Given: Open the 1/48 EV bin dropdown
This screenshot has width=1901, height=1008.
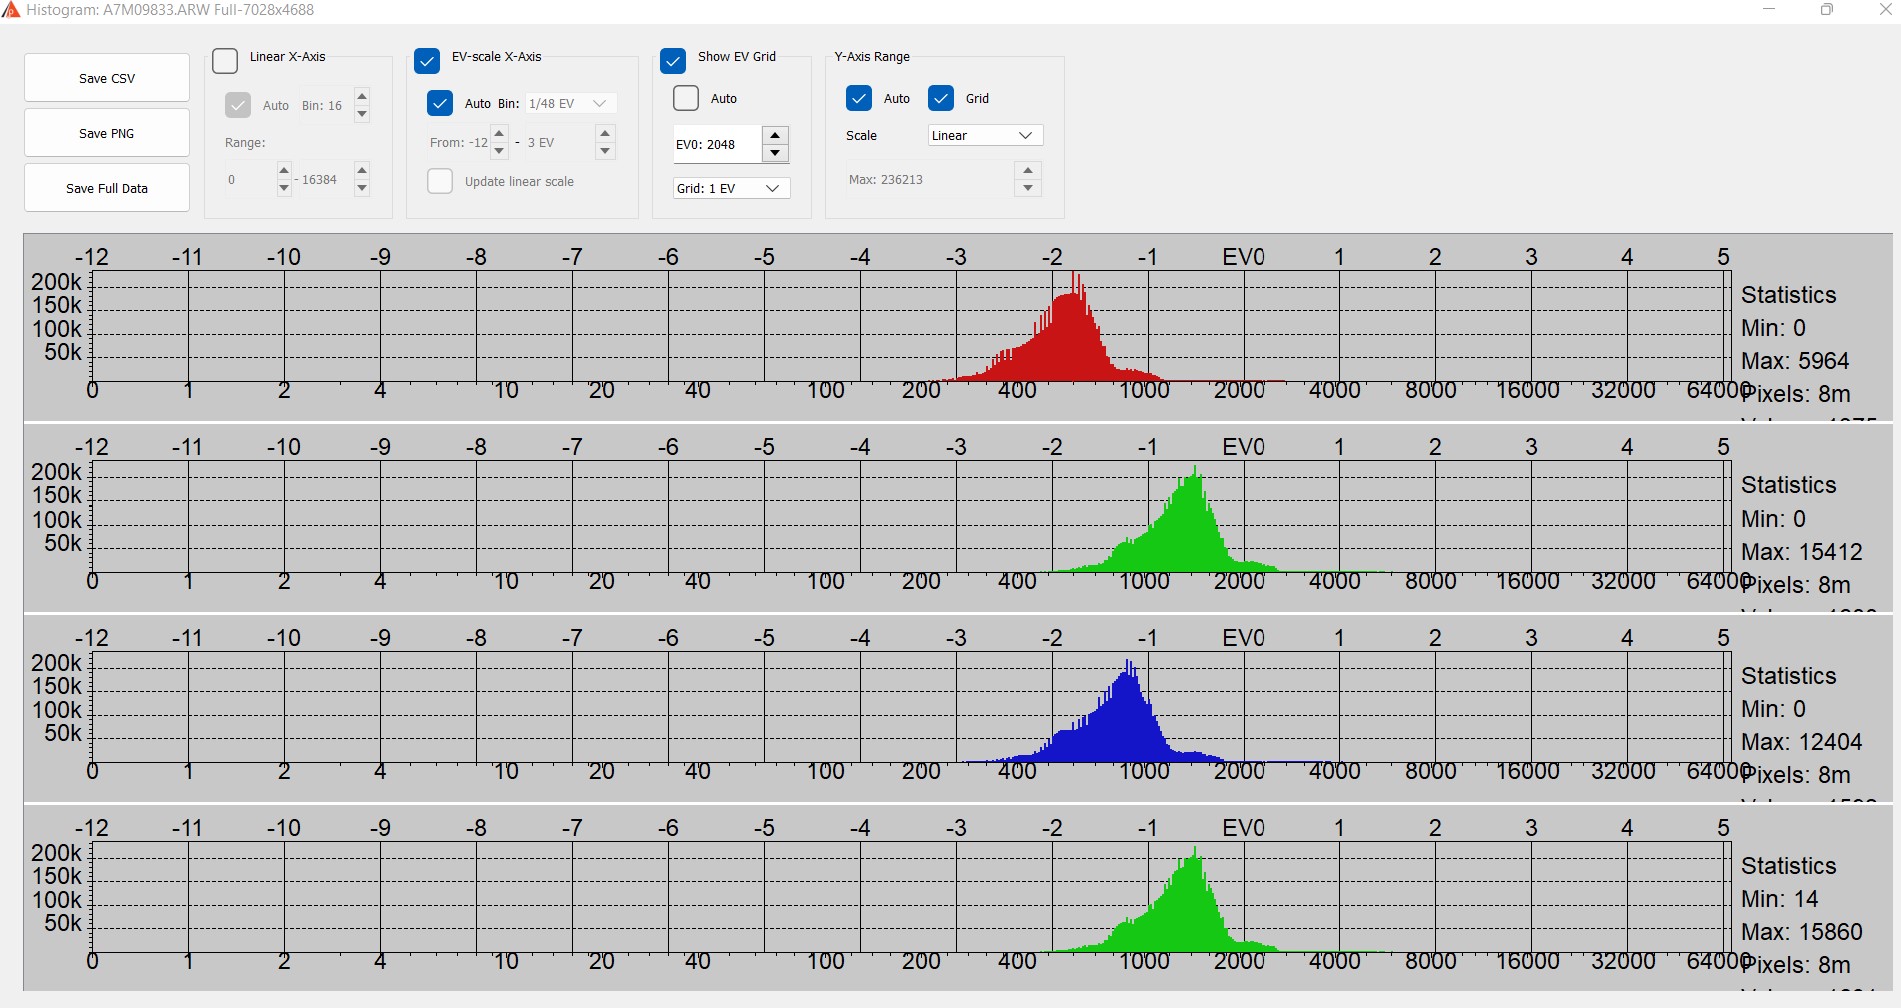Looking at the screenshot, I should coord(570,104).
